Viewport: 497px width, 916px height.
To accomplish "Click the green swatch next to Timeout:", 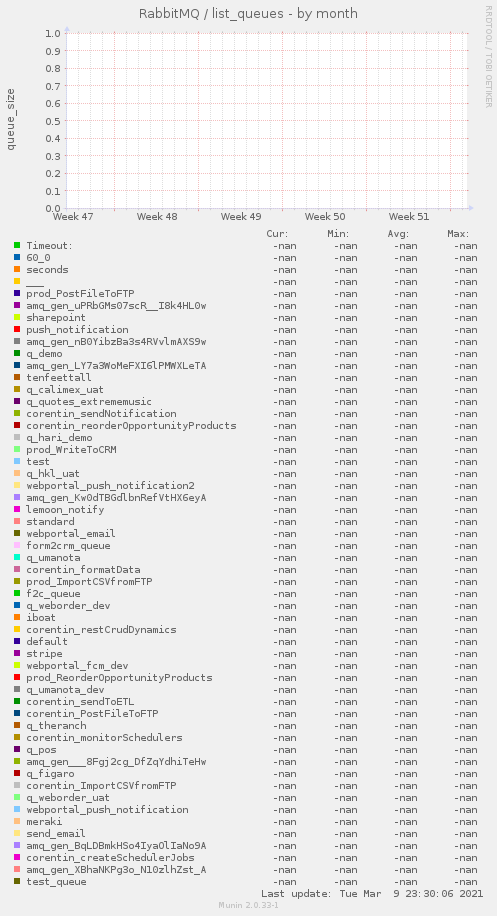I will pos(17,245).
